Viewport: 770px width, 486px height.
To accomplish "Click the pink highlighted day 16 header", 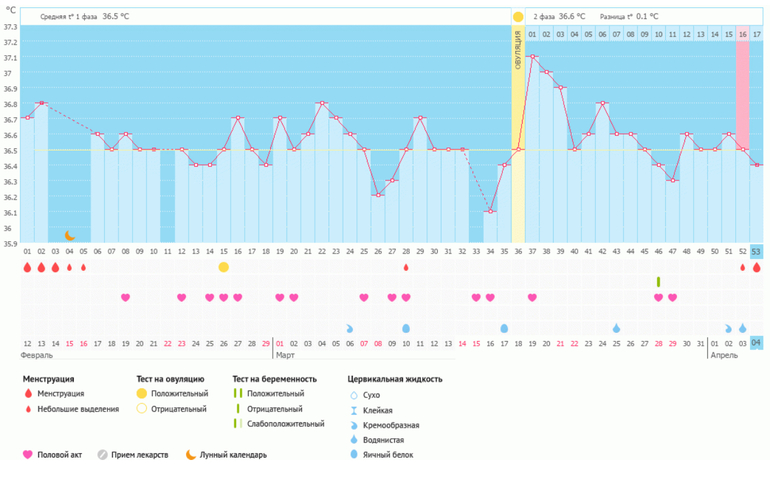I will pyautogui.click(x=742, y=34).
